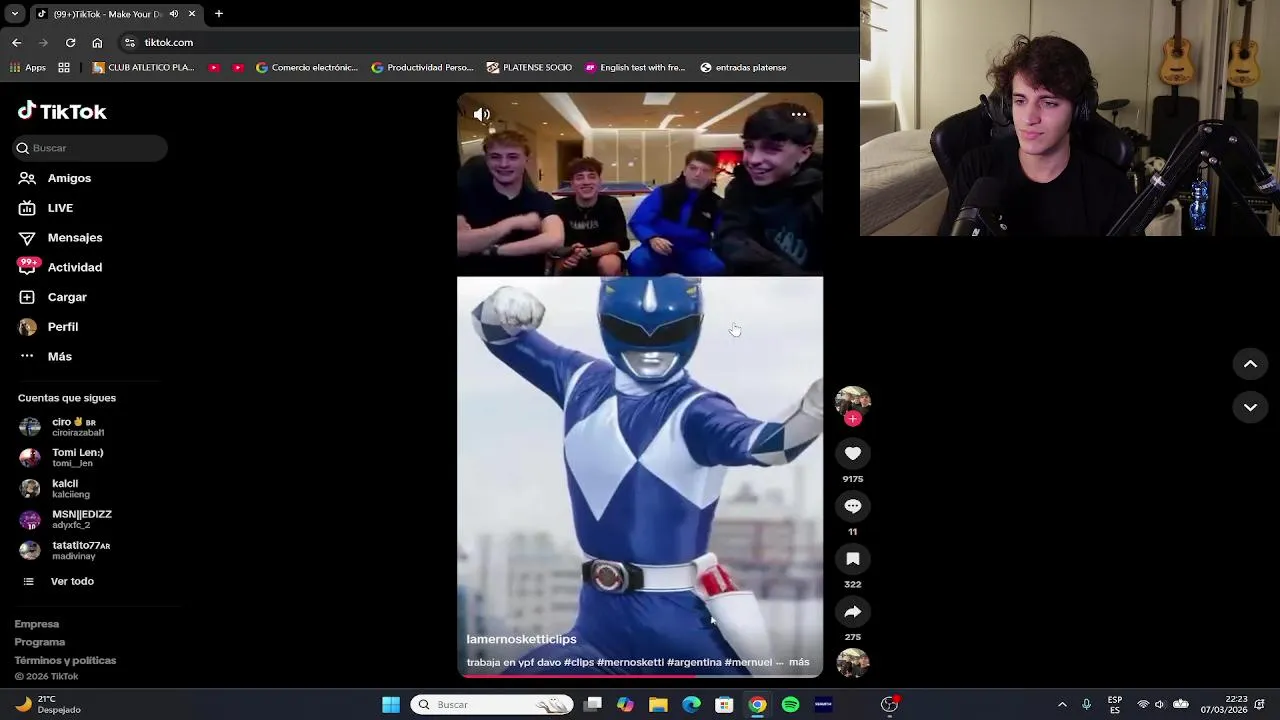This screenshot has height=720, width=1280.
Task: Open followed account tatatito77
Action: (65, 550)
